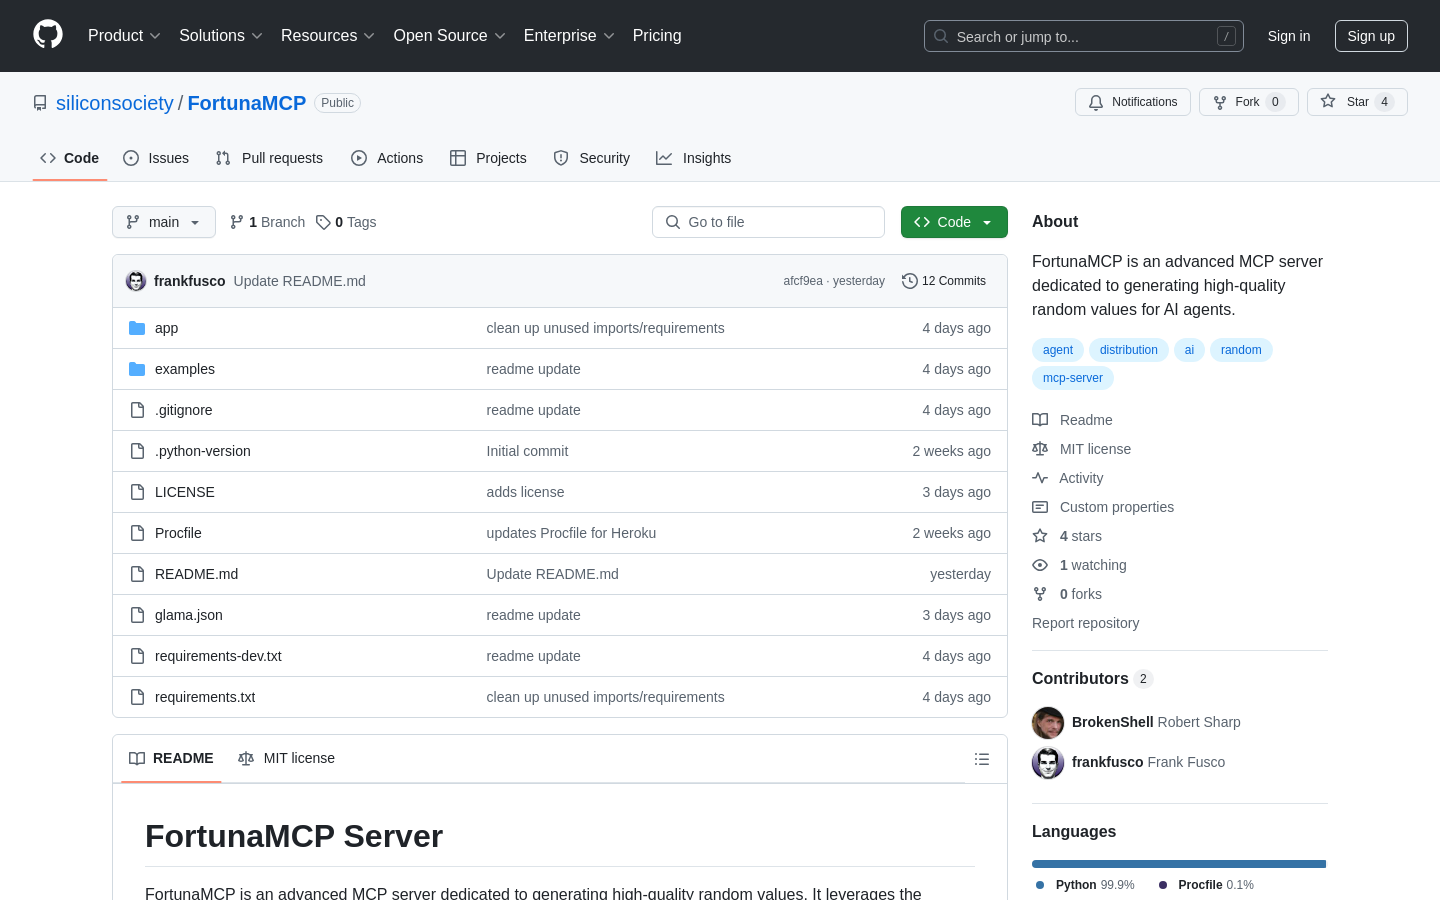Click the app folder icon
Image resolution: width=1440 pixels, height=900 pixels.
coord(137,328)
